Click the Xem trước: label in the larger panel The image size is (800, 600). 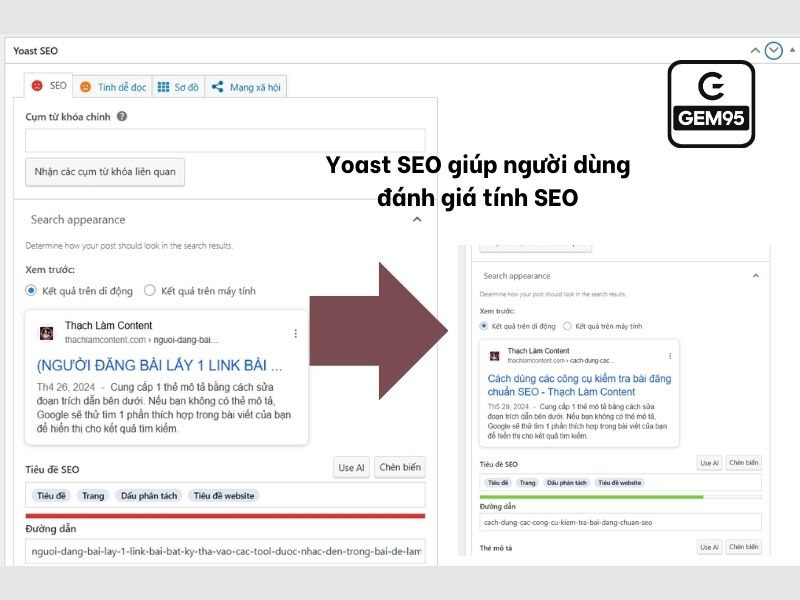[x=50, y=269]
